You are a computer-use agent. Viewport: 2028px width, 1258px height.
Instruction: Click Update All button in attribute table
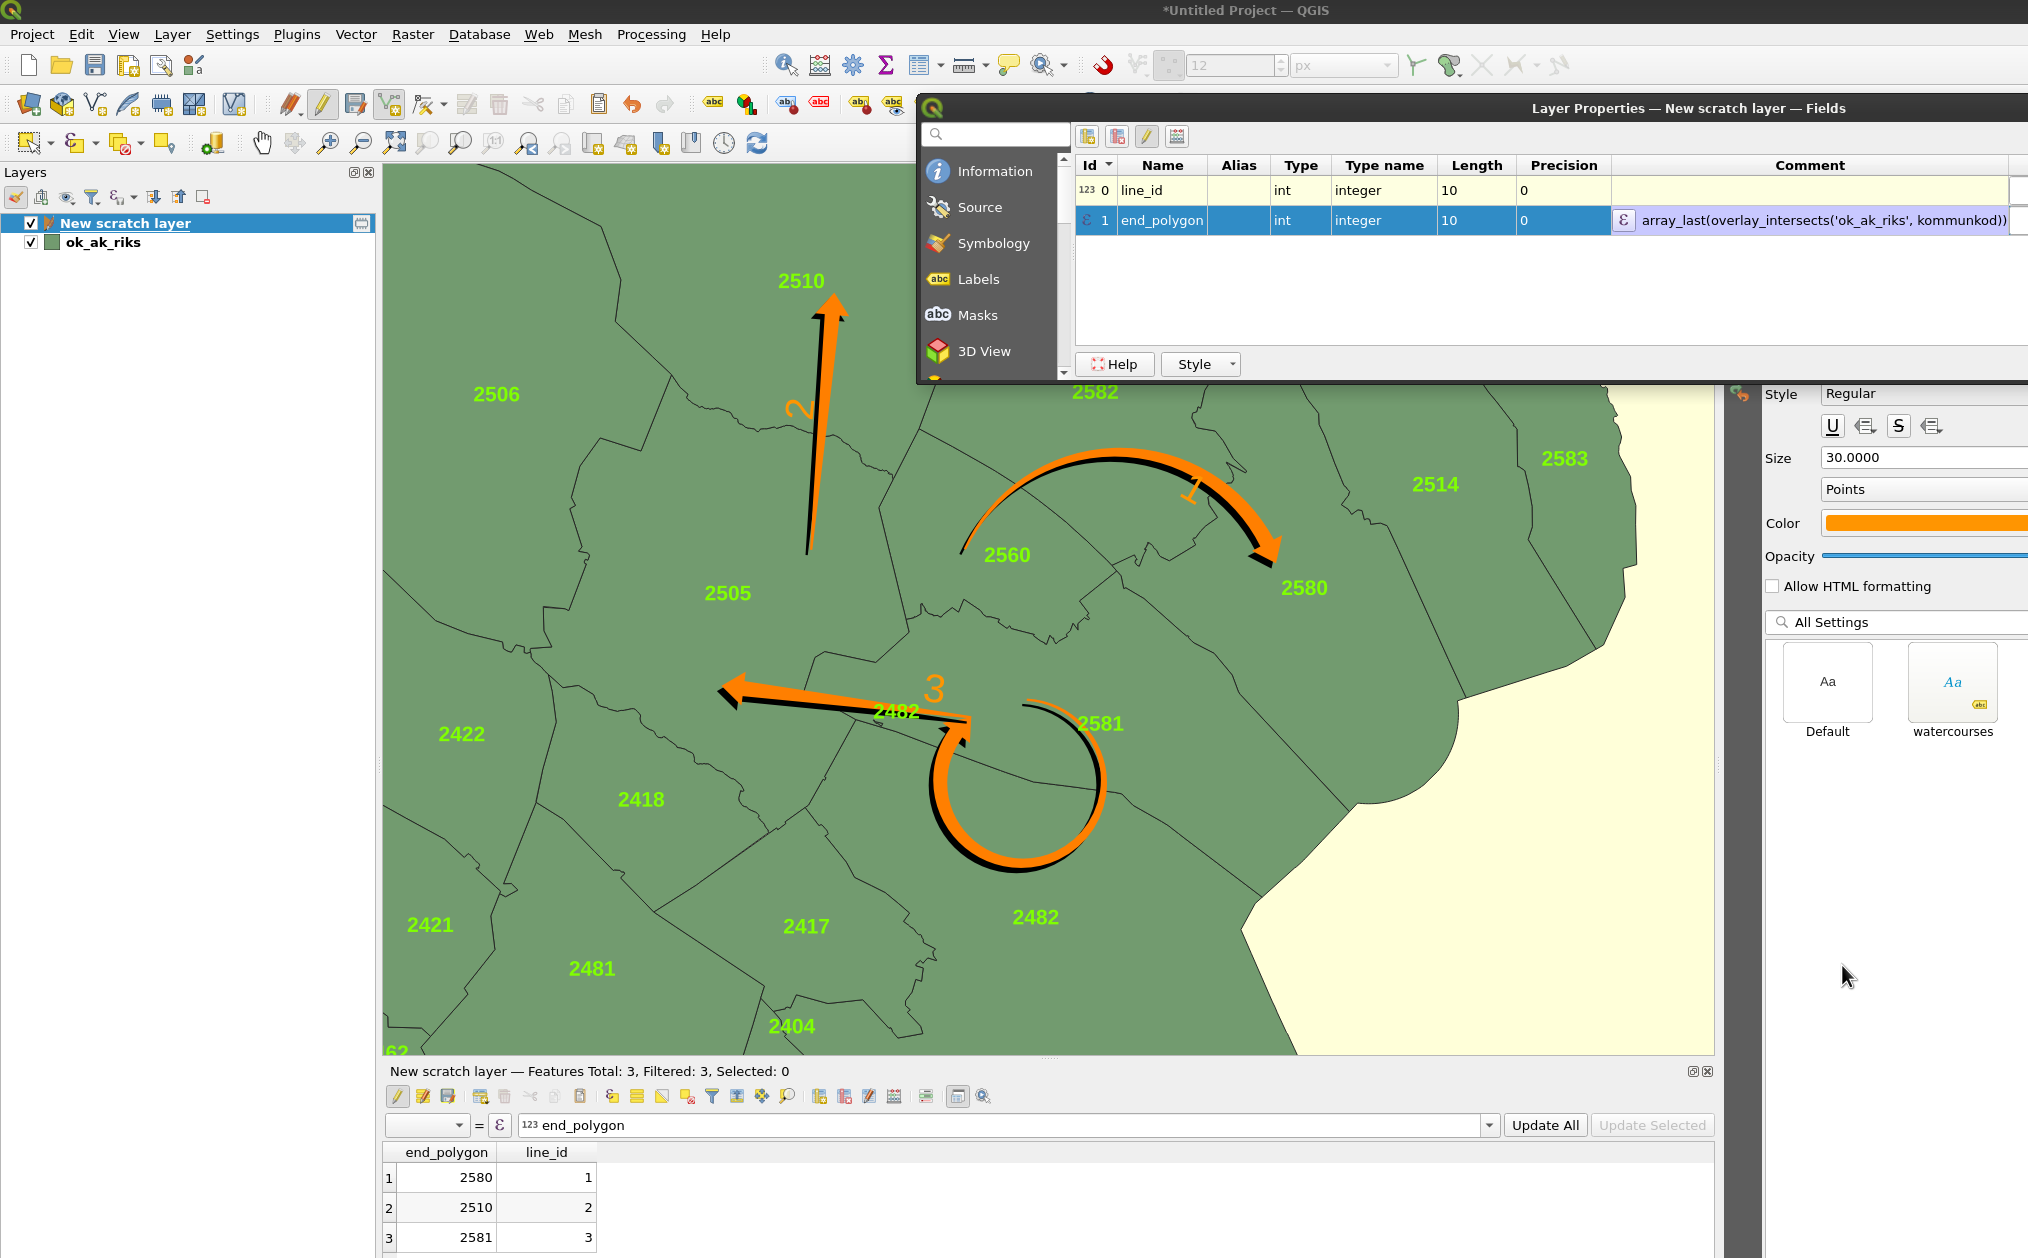point(1543,1125)
